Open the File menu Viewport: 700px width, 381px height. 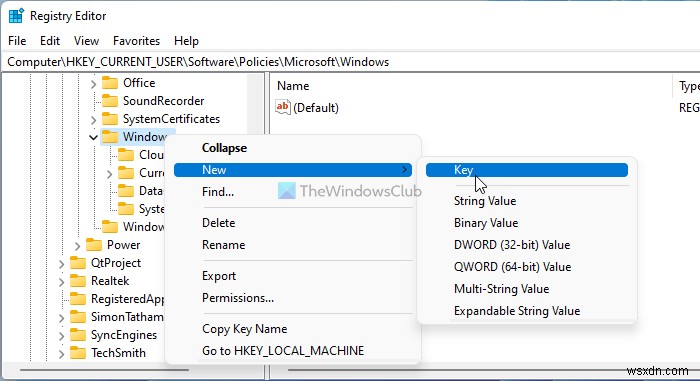pyautogui.click(x=17, y=41)
